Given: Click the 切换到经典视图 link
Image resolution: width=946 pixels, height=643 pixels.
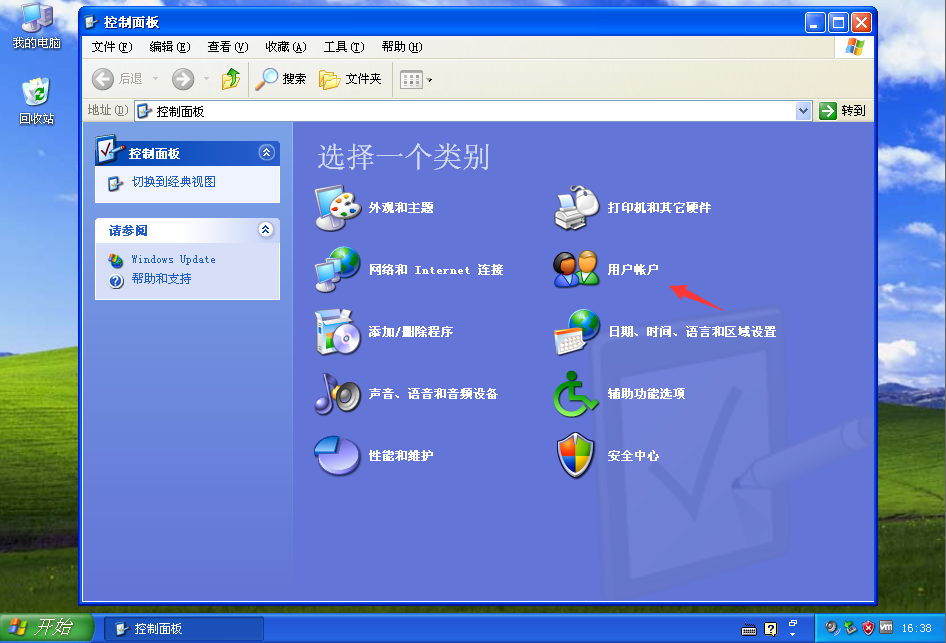Looking at the screenshot, I should [x=174, y=182].
